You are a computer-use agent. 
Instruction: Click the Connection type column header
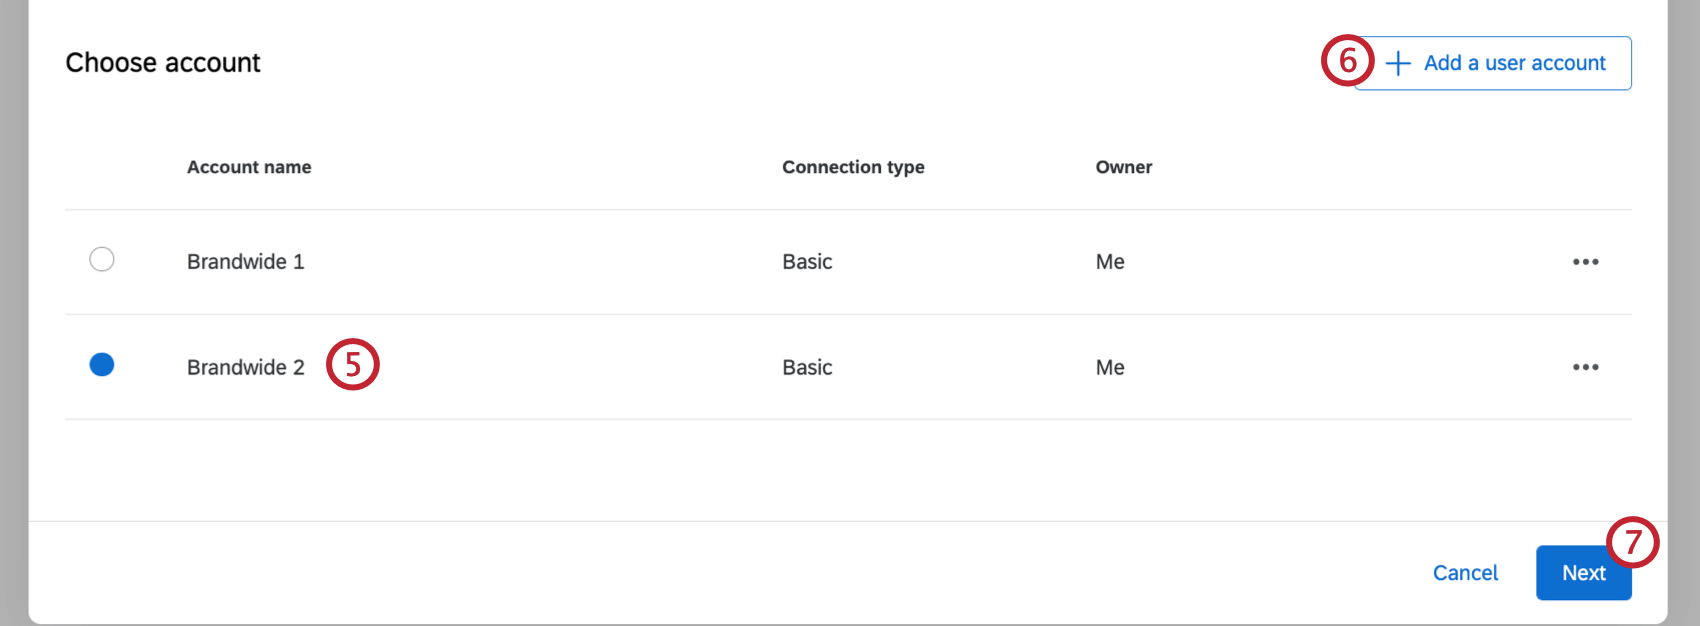point(853,167)
